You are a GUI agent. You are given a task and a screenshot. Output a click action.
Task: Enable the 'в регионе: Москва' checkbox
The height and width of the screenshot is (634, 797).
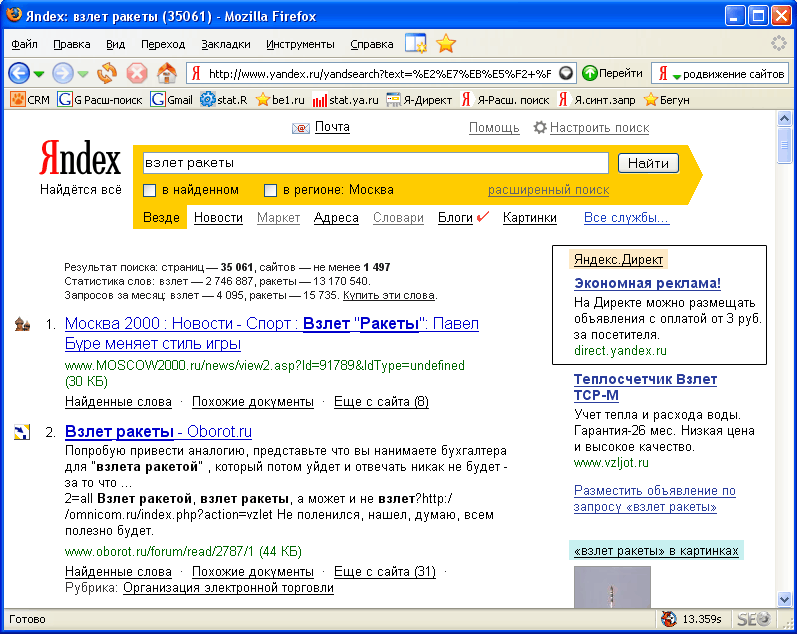270,191
